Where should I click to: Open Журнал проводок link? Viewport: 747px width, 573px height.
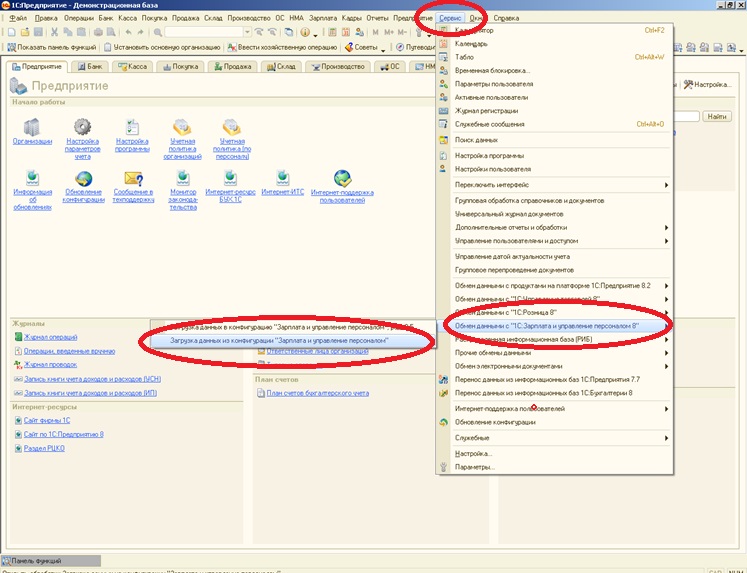(50, 365)
